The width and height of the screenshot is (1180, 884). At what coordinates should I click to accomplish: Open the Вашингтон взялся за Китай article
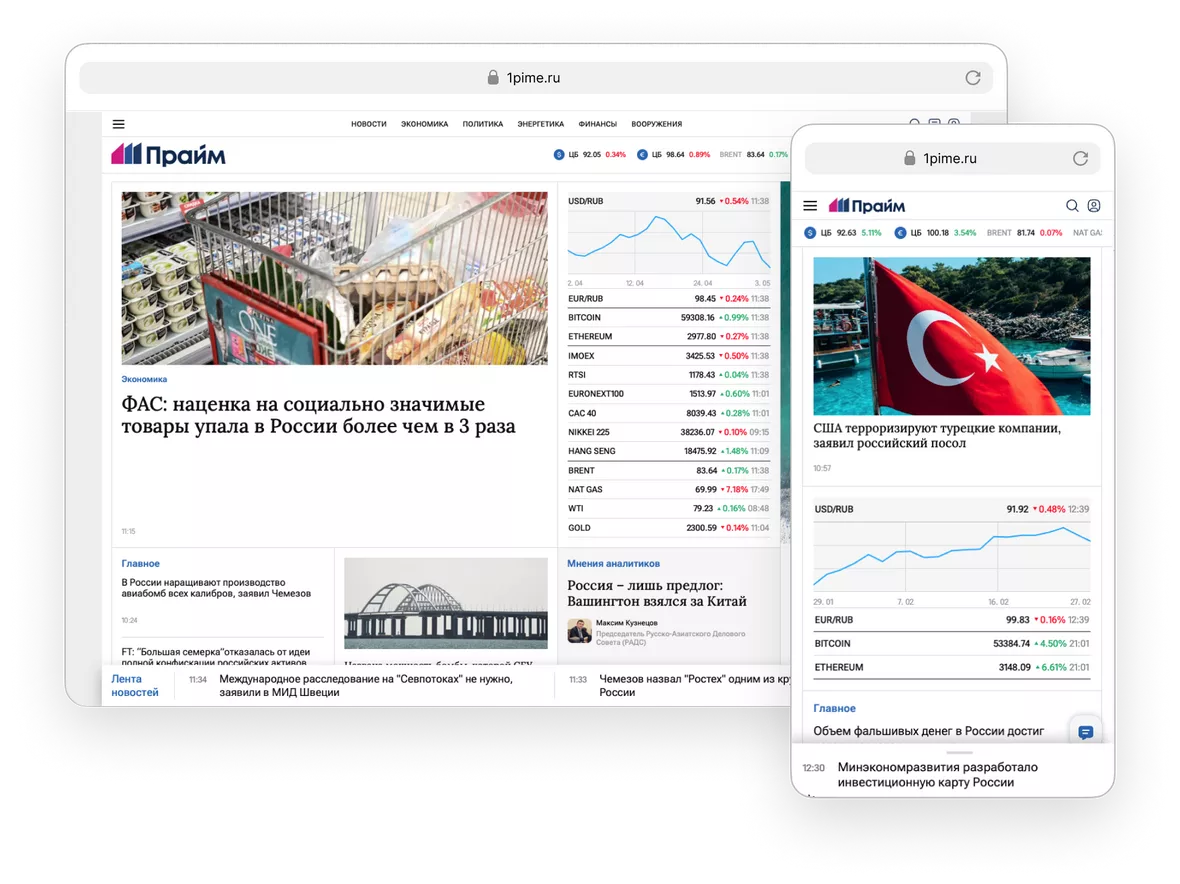(x=657, y=594)
